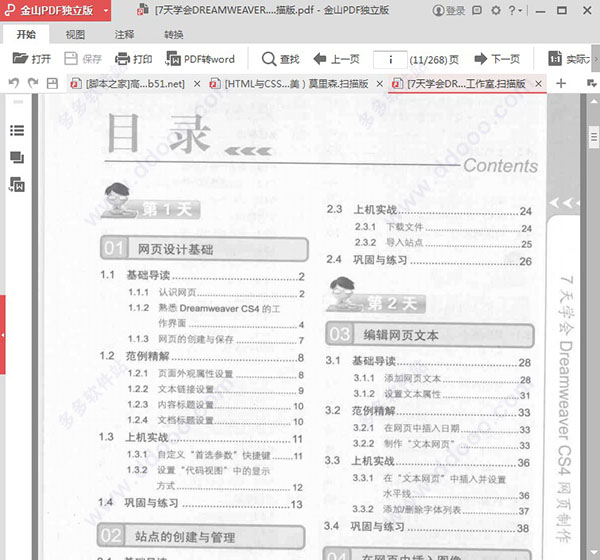Click the redo arrow icon

(x=33, y=83)
